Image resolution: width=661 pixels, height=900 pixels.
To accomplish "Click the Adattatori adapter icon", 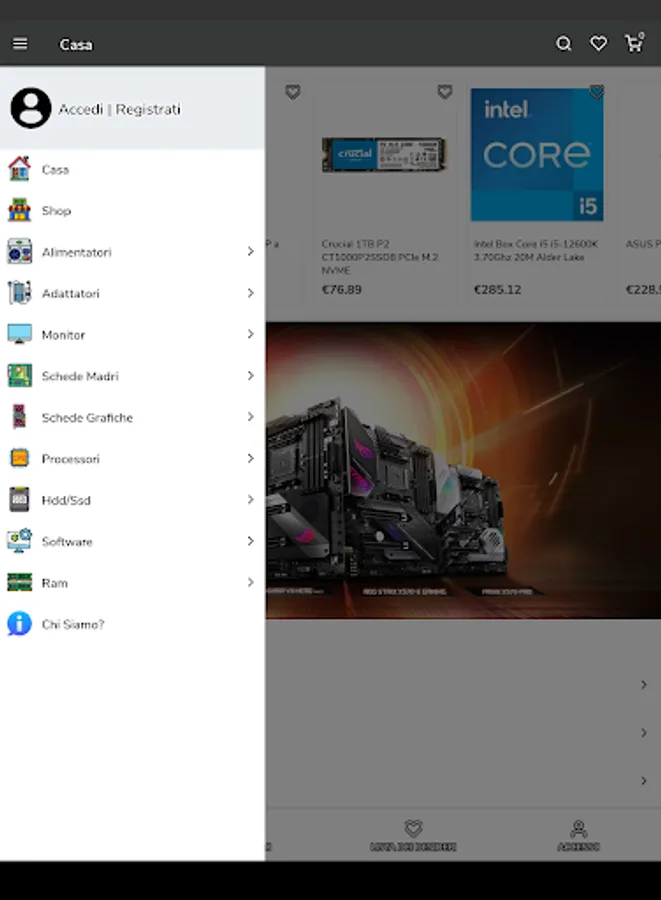I will point(19,293).
